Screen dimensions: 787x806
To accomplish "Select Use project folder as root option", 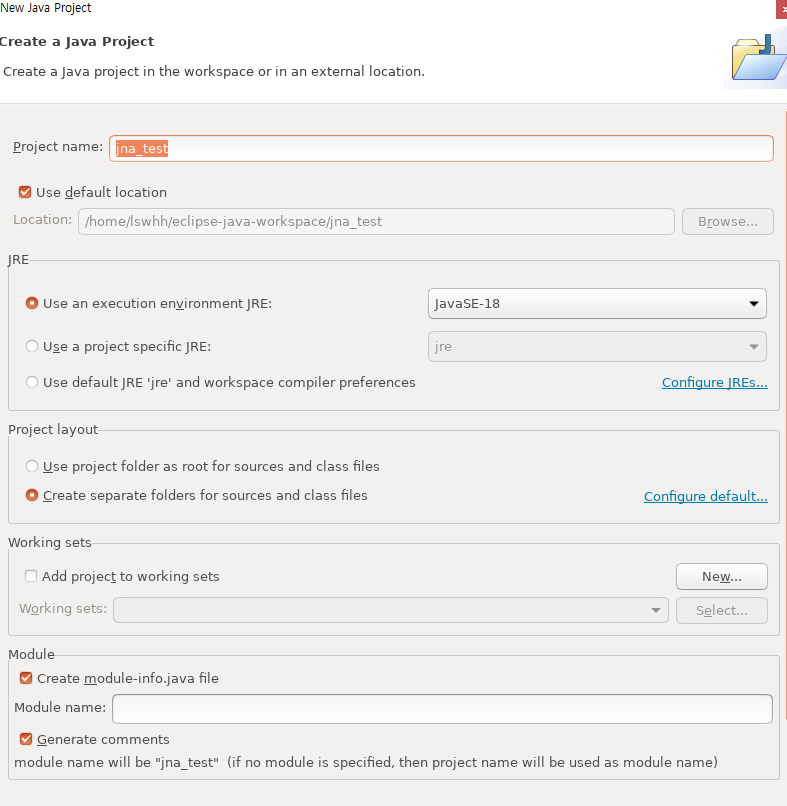I will (31, 465).
